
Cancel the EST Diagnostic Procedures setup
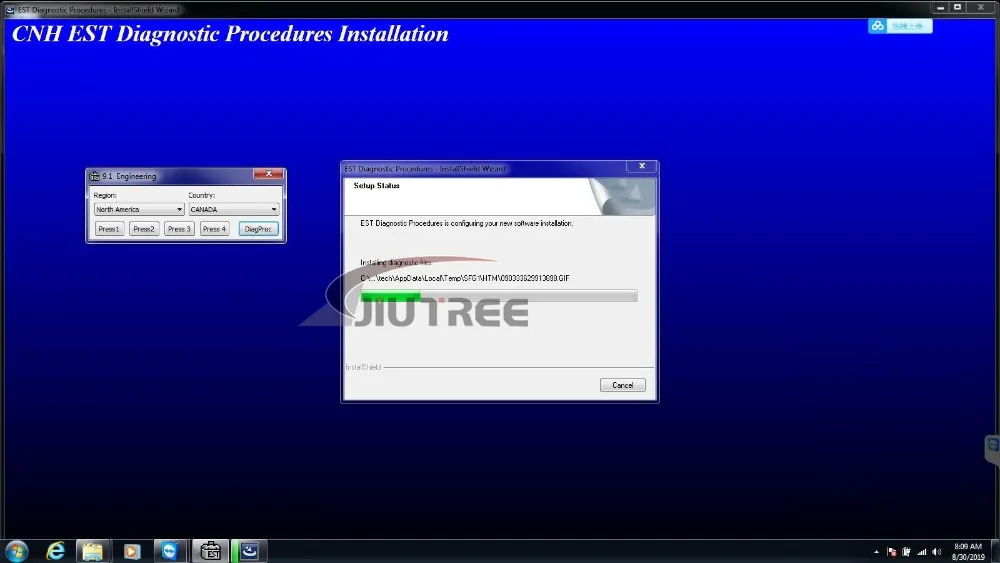pos(622,385)
